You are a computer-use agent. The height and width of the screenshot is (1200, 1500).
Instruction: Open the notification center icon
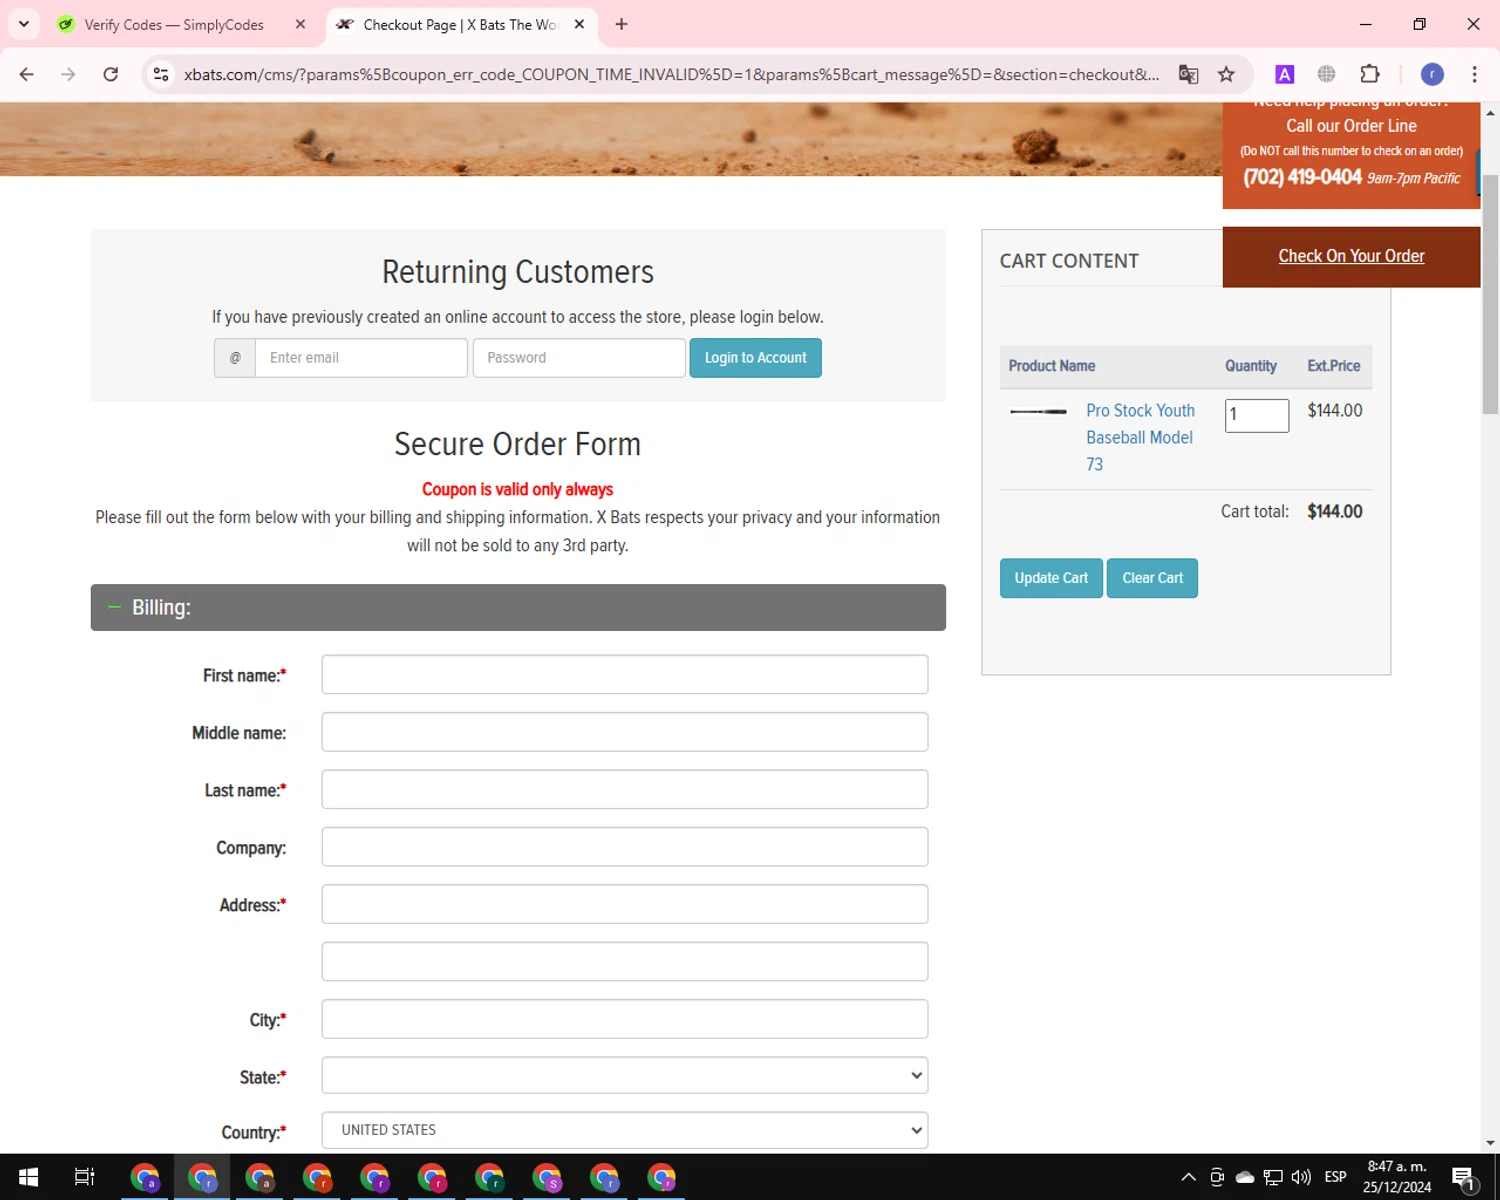pyautogui.click(x=1465, y=1178)
